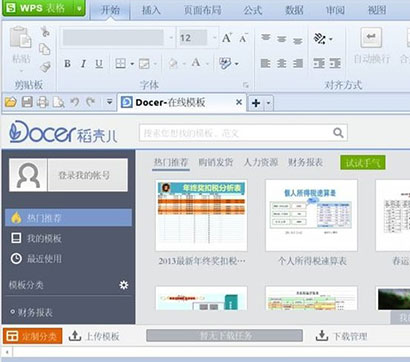Select the 人力资源 category tab
The image size is (410, 362).
261,162
